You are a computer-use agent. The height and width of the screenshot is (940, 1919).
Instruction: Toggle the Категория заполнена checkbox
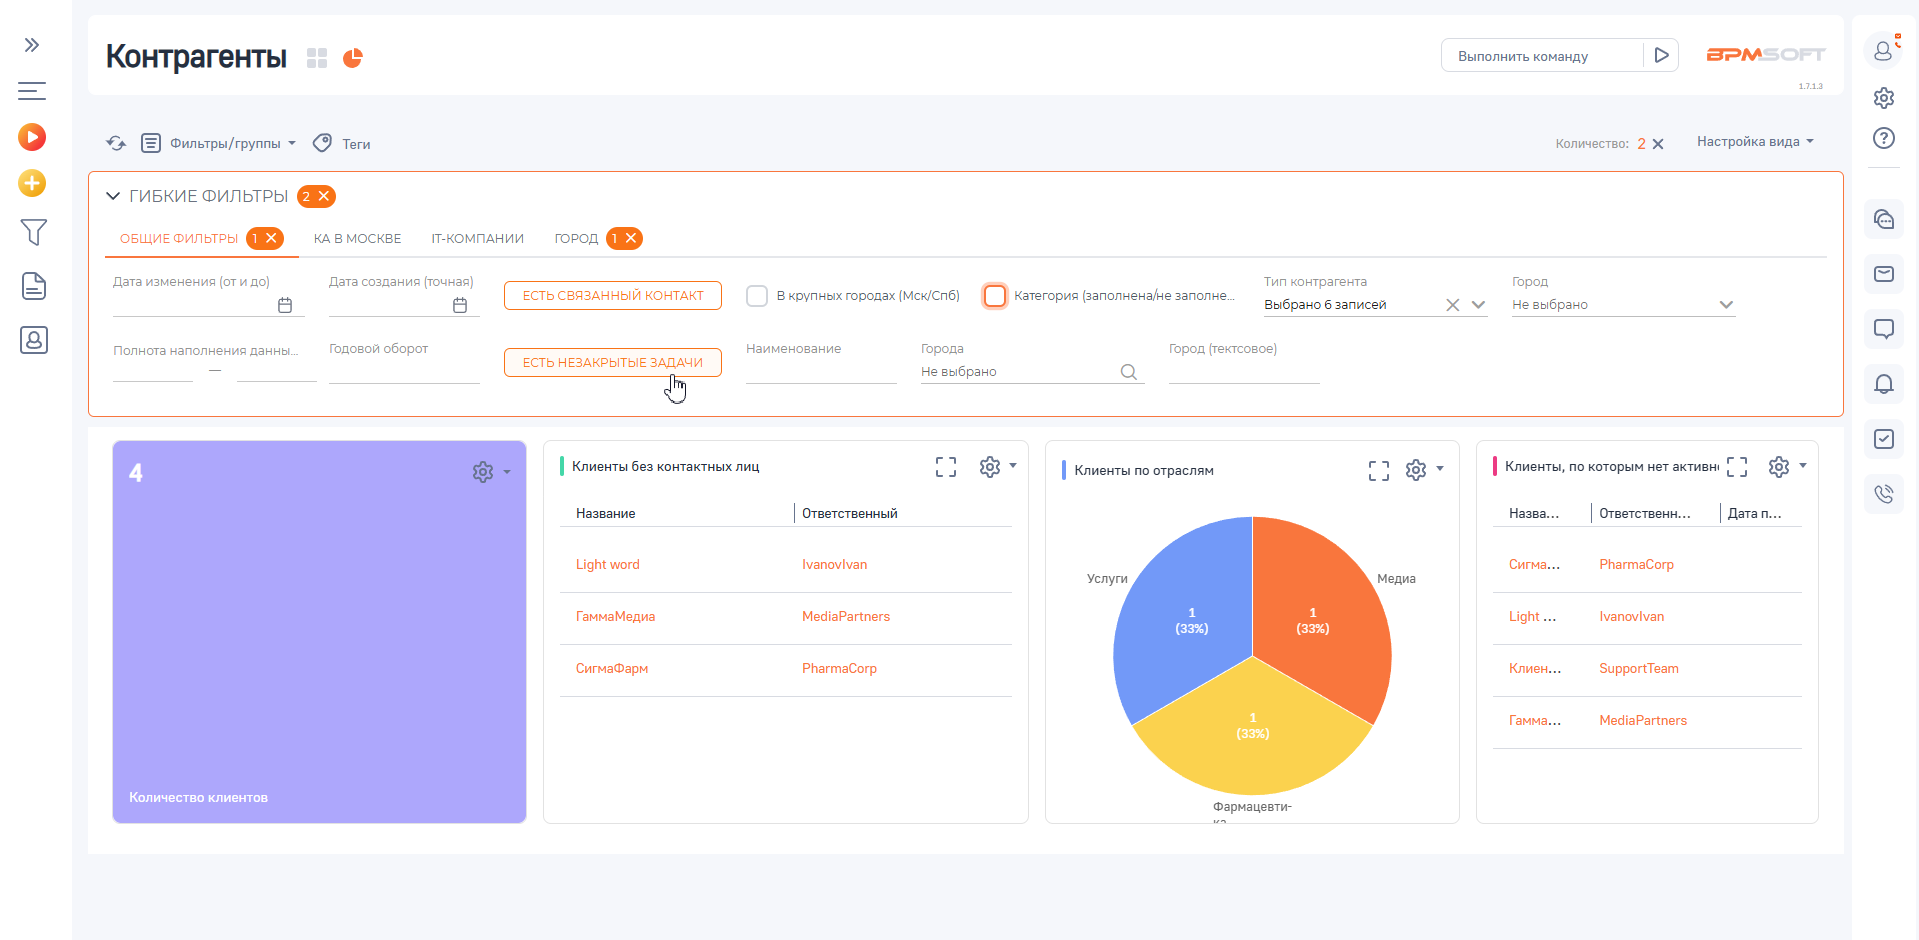(995, 296)
